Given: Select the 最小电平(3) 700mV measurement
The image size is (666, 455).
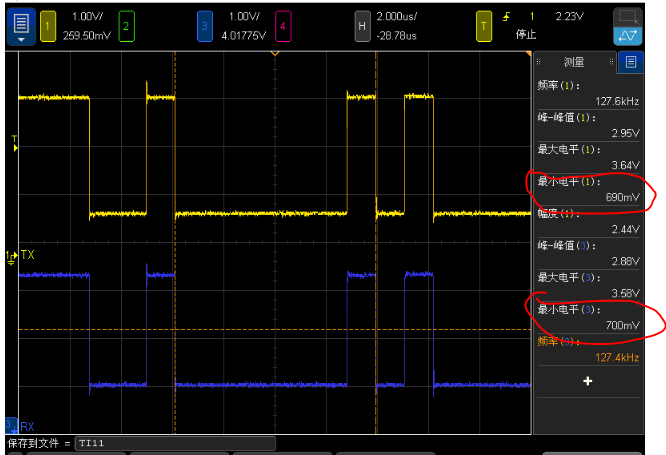Looking at the screenshot, I should pyautogui.click(x=588, y=317).
